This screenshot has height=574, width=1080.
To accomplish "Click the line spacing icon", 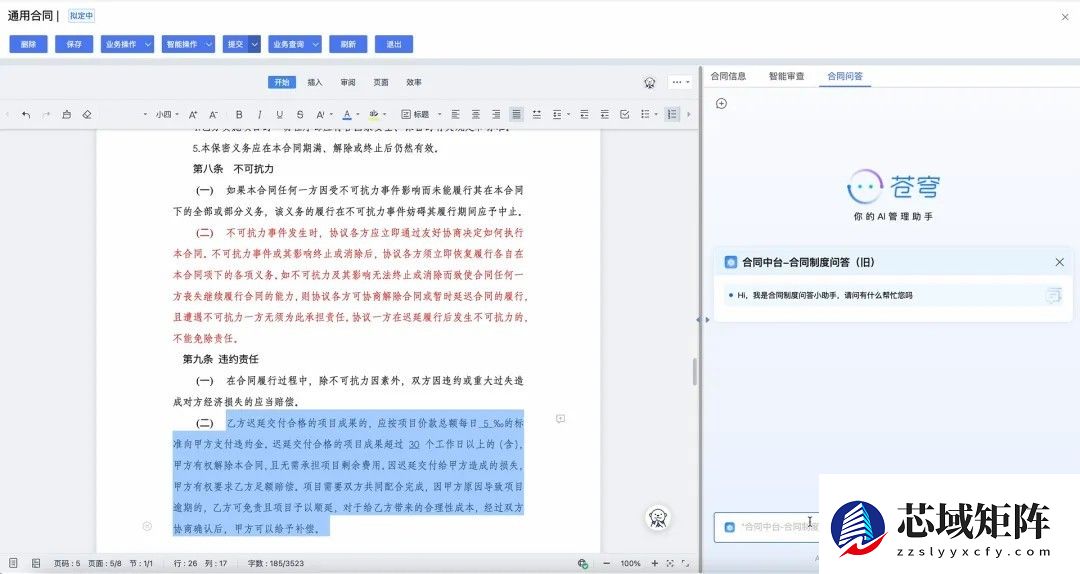I will click(x=557, y=114).
